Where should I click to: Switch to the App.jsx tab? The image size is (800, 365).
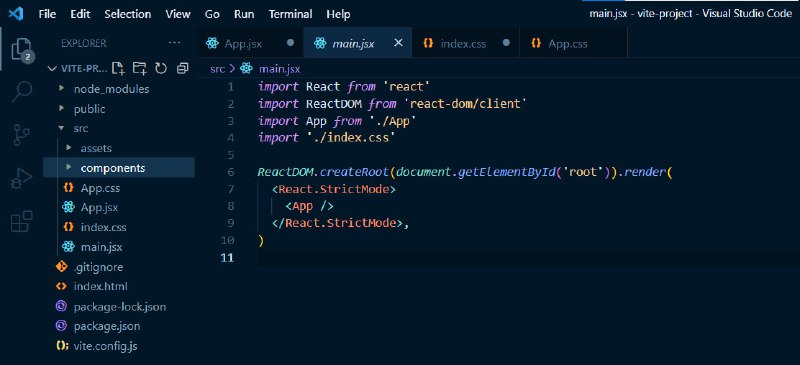tap(250, 43)
